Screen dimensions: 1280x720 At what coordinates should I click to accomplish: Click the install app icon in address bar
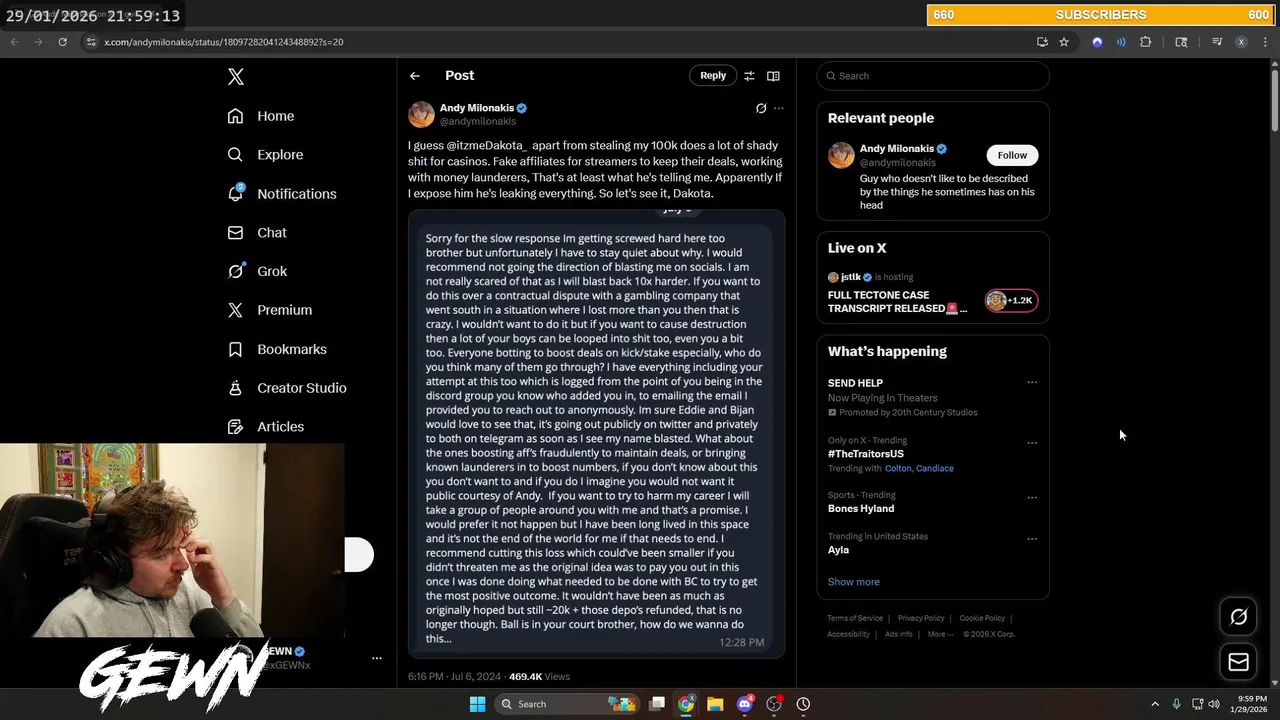click(x=1042, y=42)
